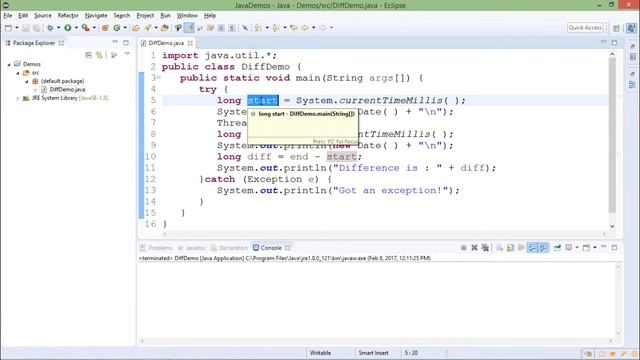This screenshot has width=640, height=360.
Task: Open the Project menu
Action: click(145, 16)
